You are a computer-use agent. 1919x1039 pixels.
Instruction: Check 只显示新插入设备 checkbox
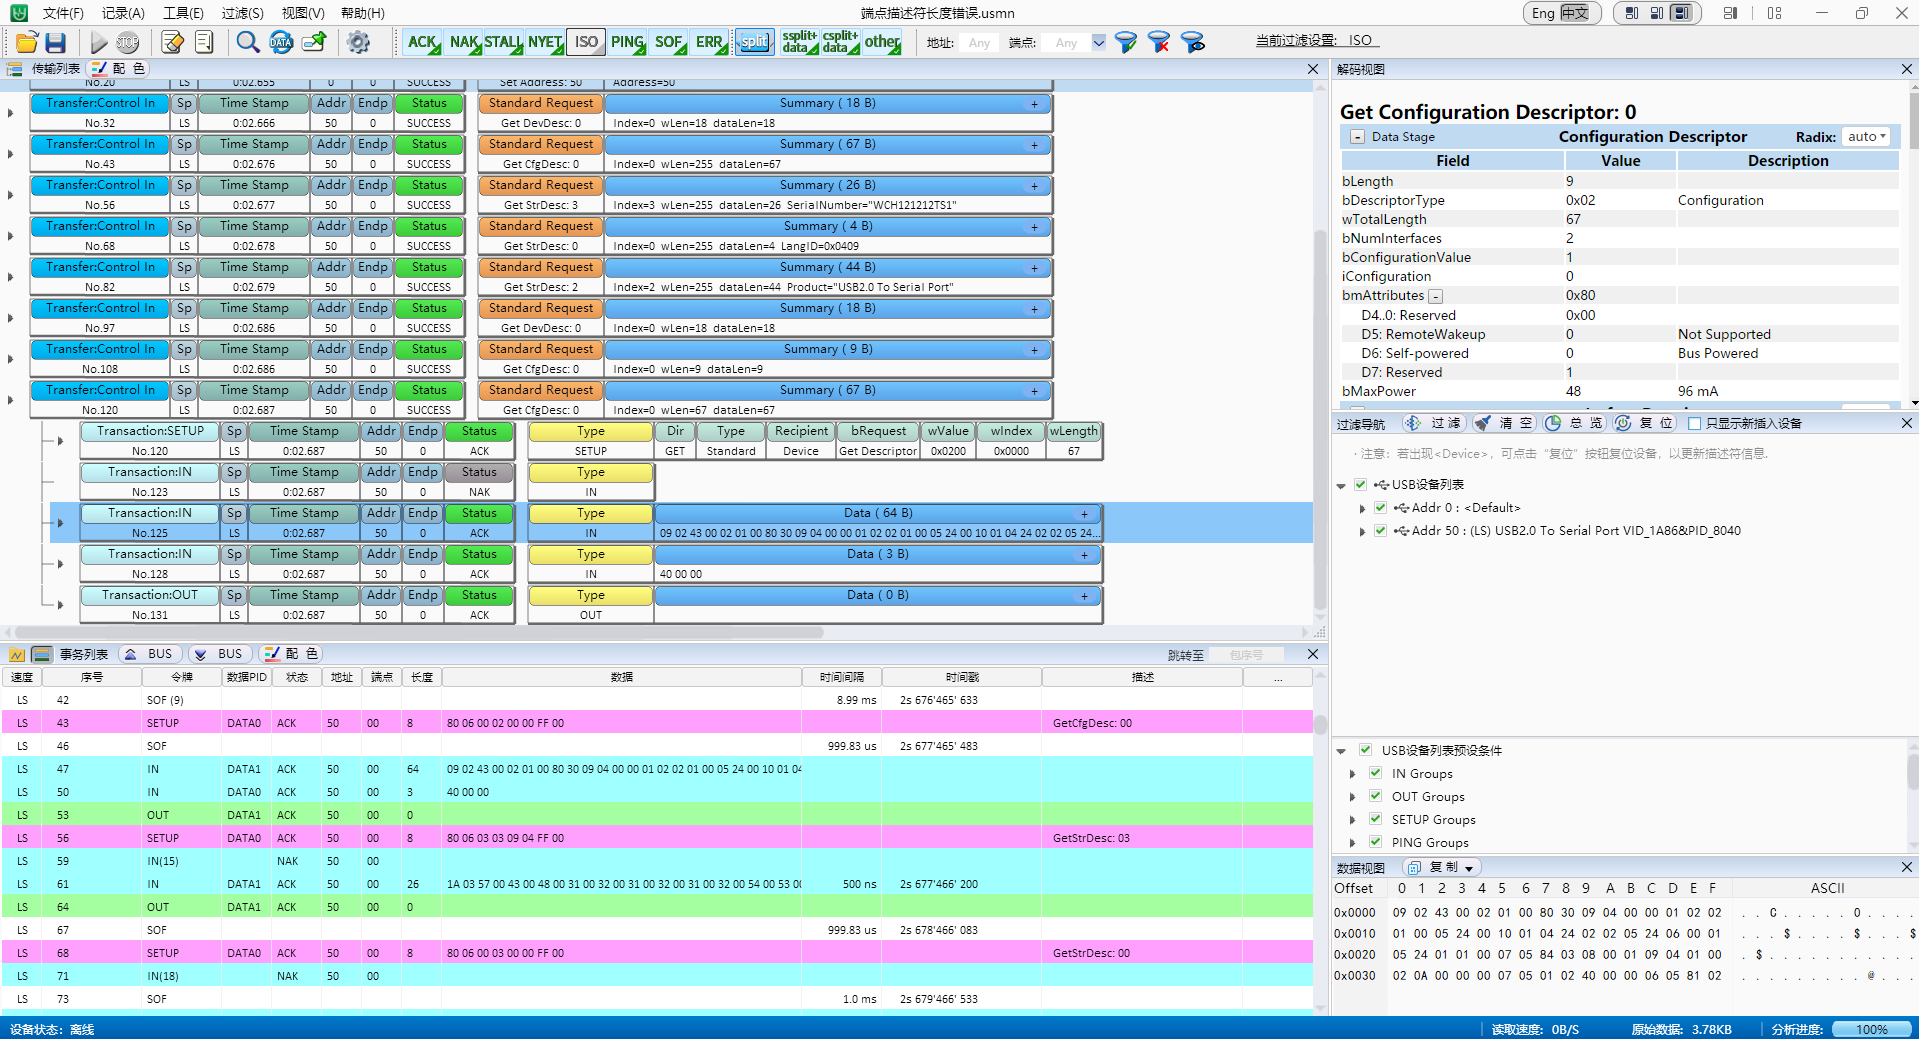point(1694,424)
